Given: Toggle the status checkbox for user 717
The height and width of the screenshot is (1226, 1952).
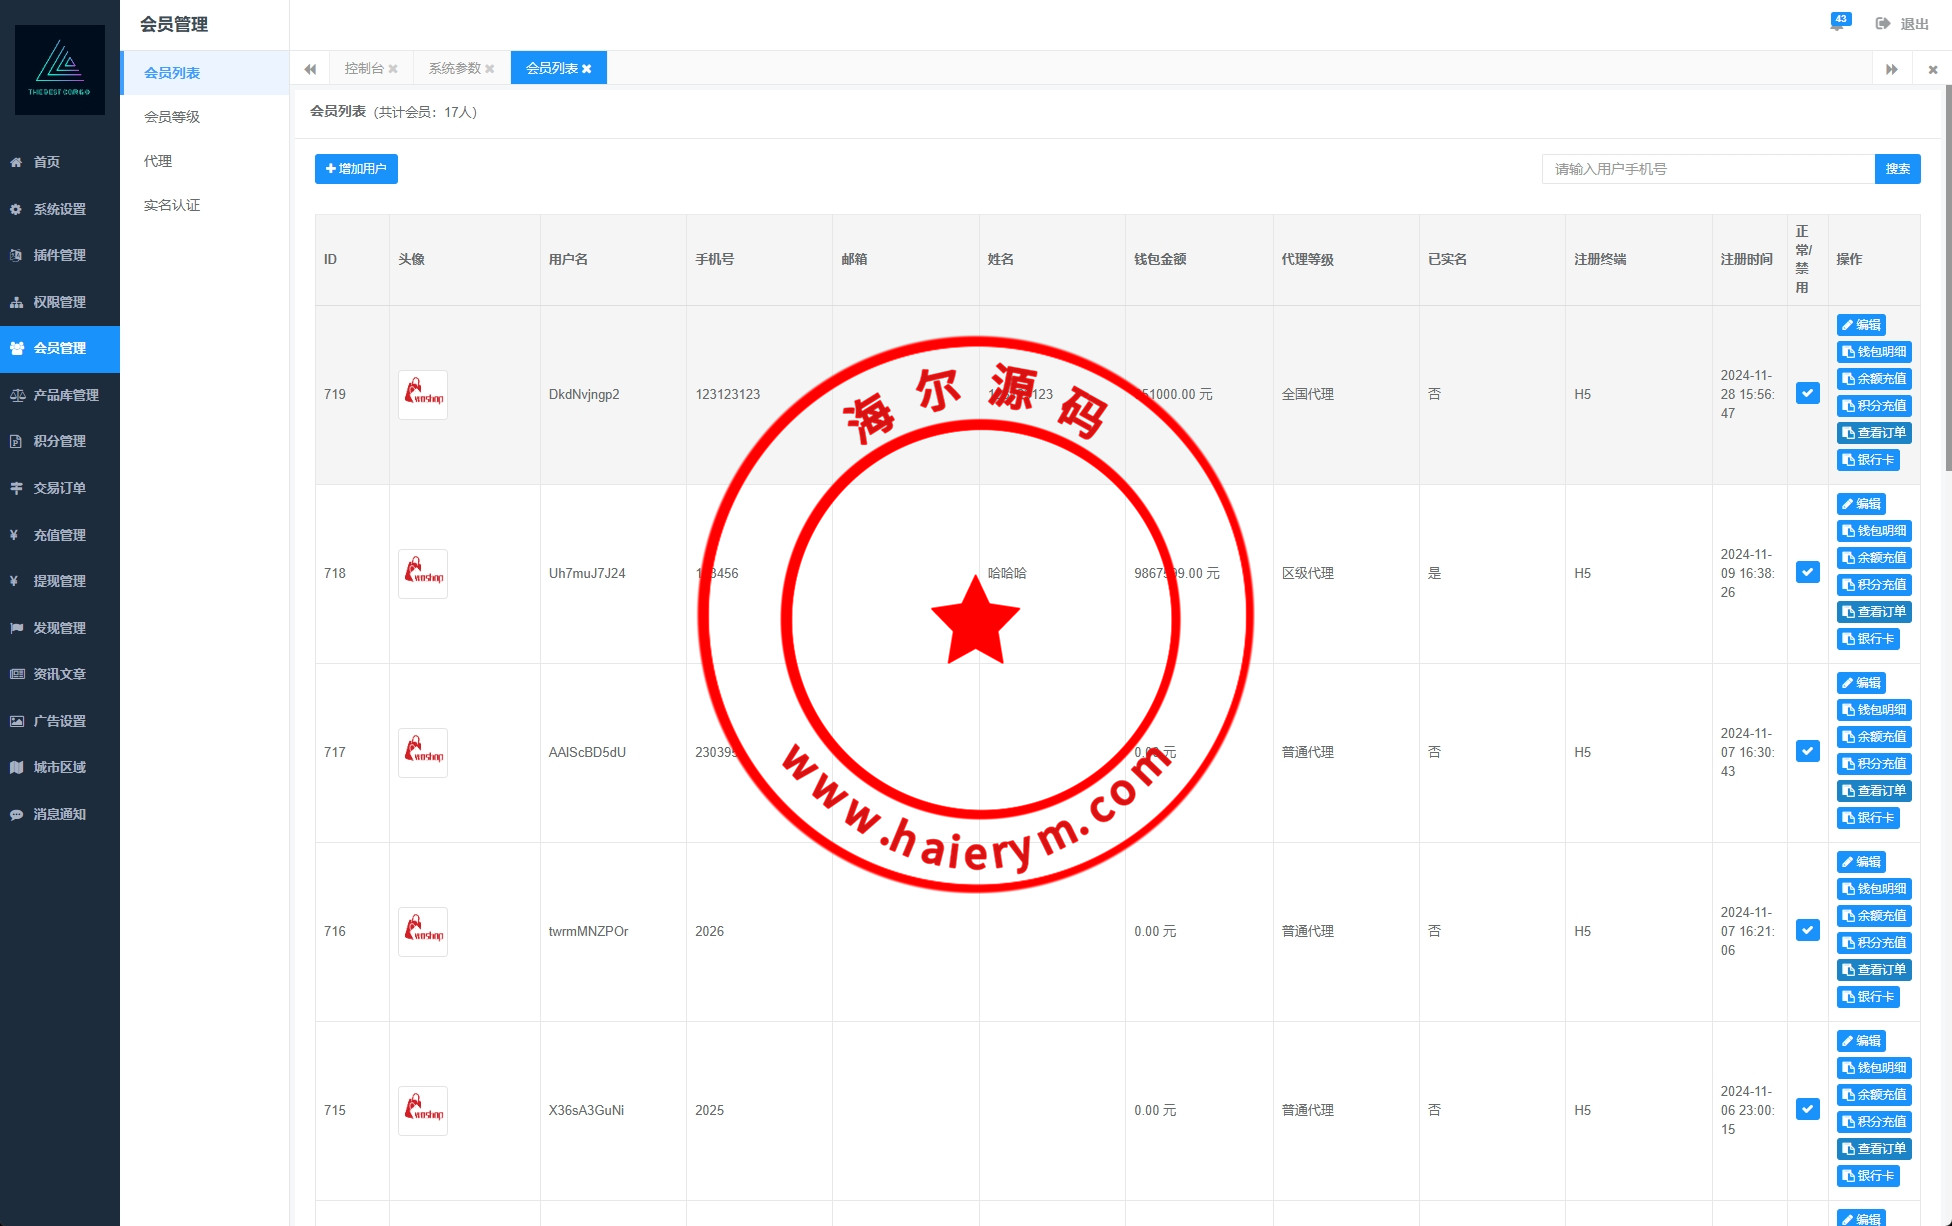Looking at the screenshot, I should [x=1807, y=751].
